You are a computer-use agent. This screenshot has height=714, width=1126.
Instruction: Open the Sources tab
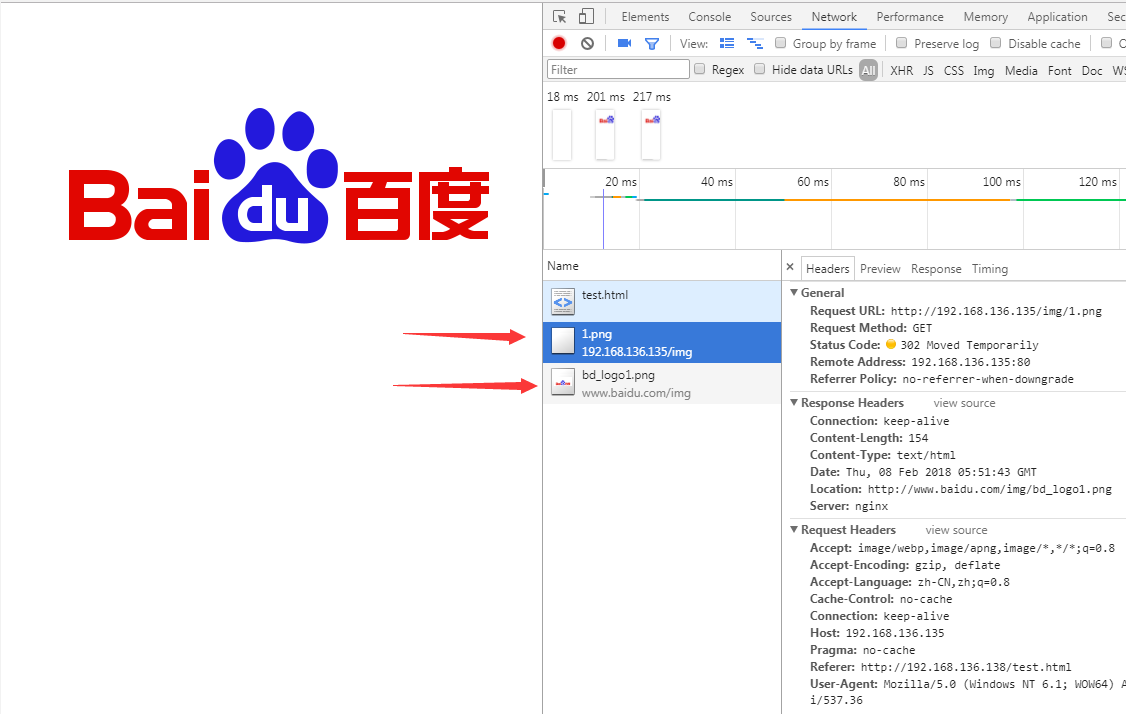click(x=771, y=17)
